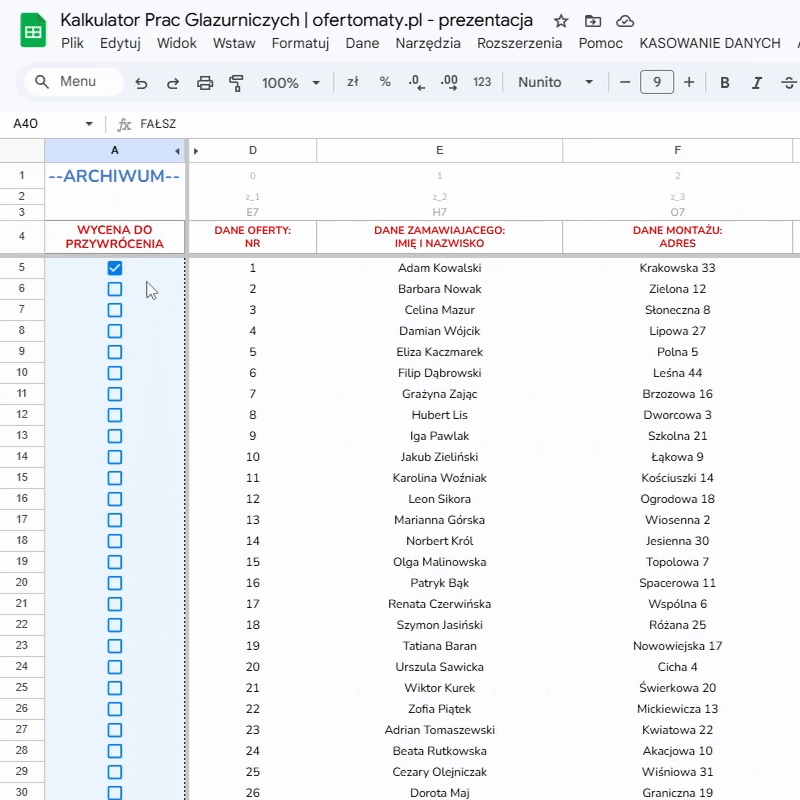The width and height of the screenshot is (800, 800).
Task: Uncheck the checkbox for Adam Kowalski row
Action: (115, 268)
